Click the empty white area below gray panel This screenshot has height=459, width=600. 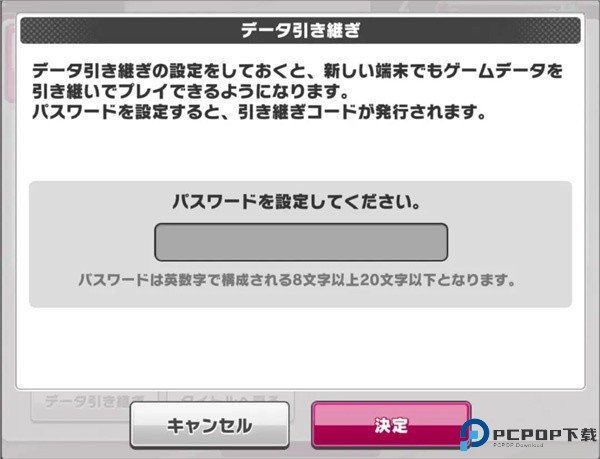coord(300,346)
